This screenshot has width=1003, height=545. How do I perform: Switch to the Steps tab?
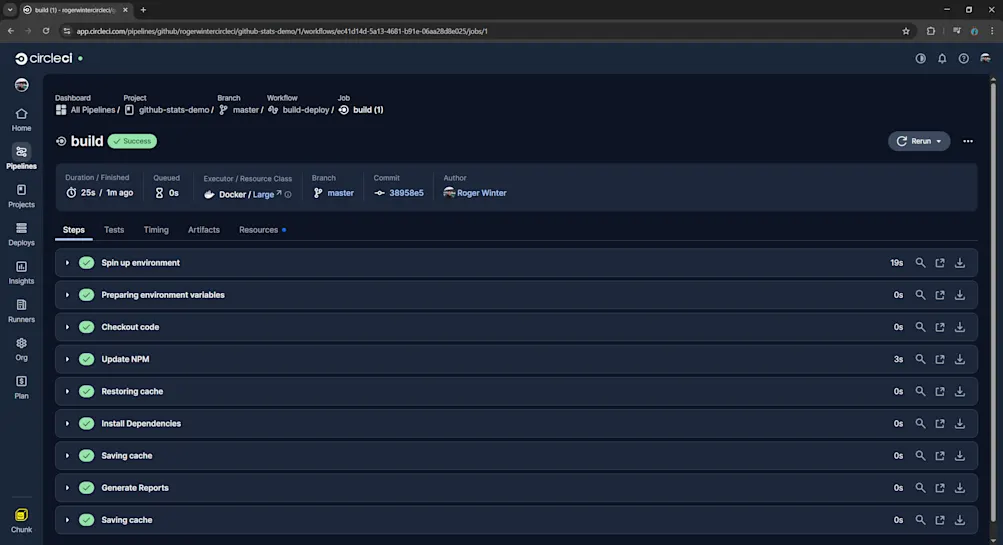[x=74, y=230]
